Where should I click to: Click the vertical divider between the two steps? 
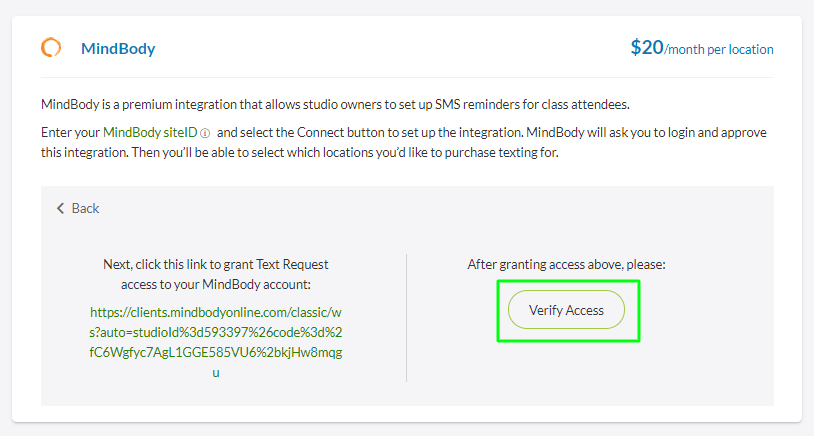tap(406, 317)
